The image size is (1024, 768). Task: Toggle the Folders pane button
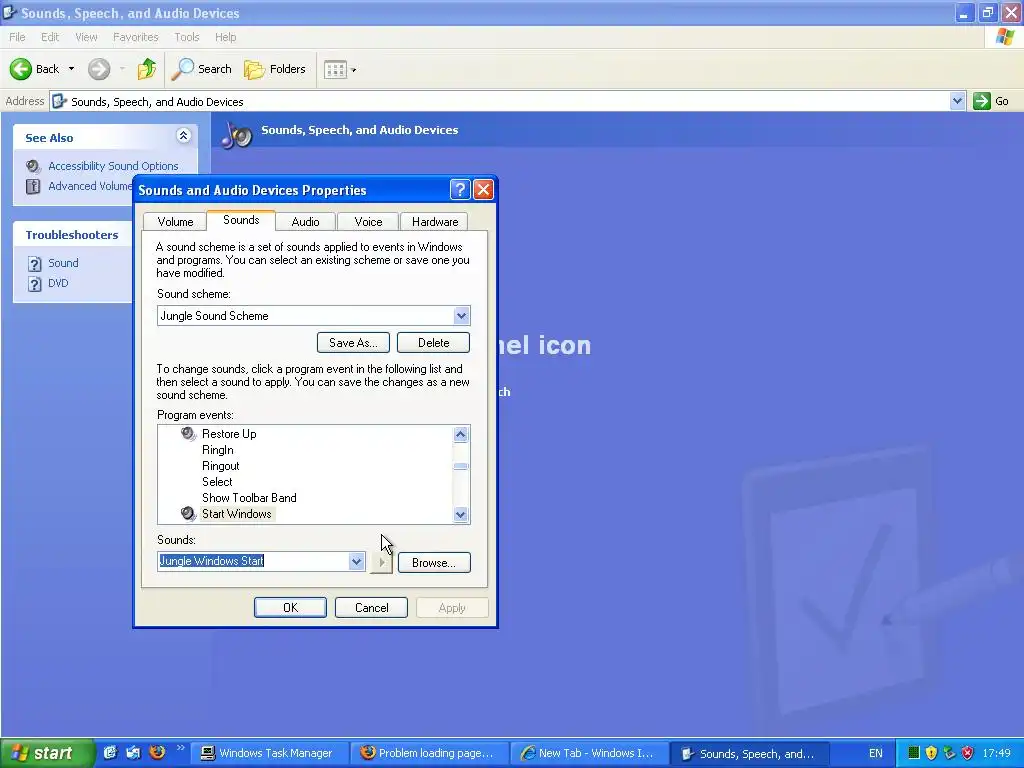tap(274, 69)
